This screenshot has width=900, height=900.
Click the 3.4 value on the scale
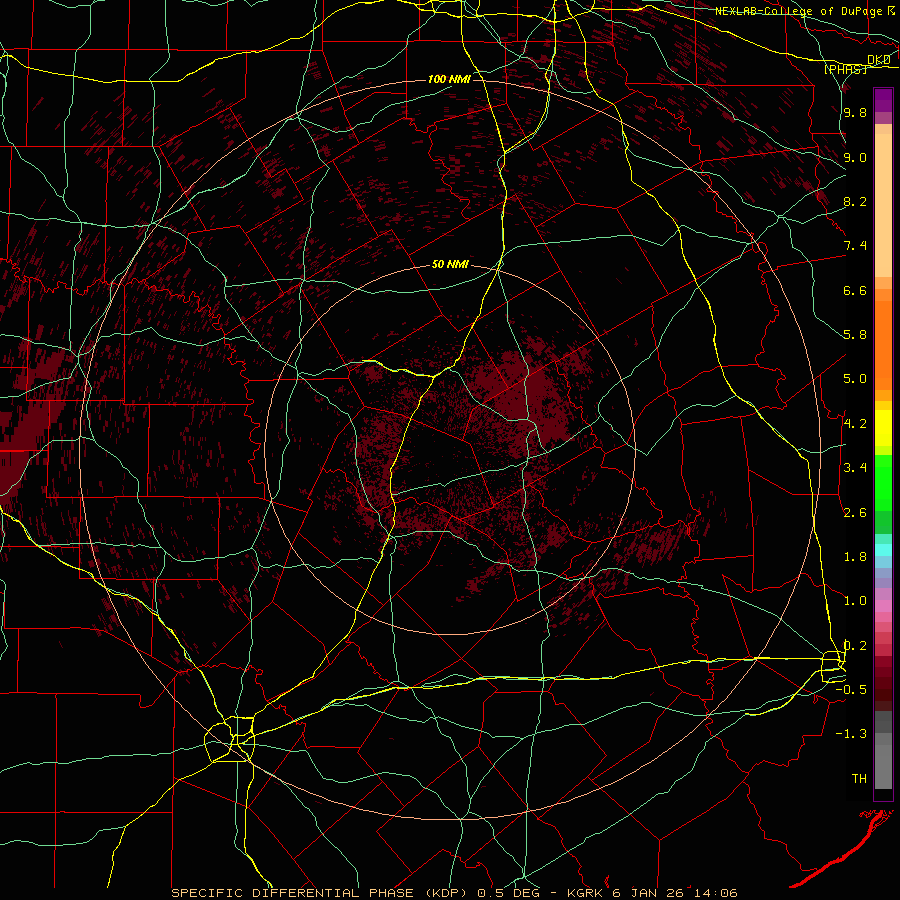(855, 468)
